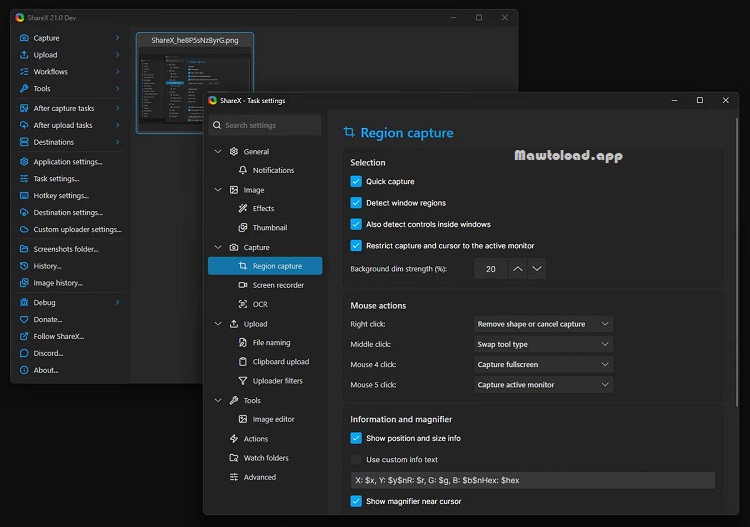The height and width of the screenshot is (527, 750).
Task: Collapse the Image tree section chevron
Action: tap(218, 190)
